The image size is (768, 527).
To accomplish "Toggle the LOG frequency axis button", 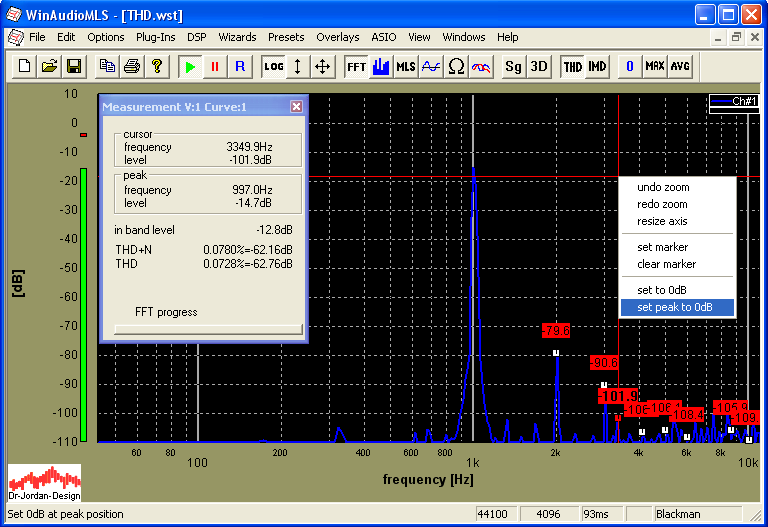I will click(x=273, y=67).
